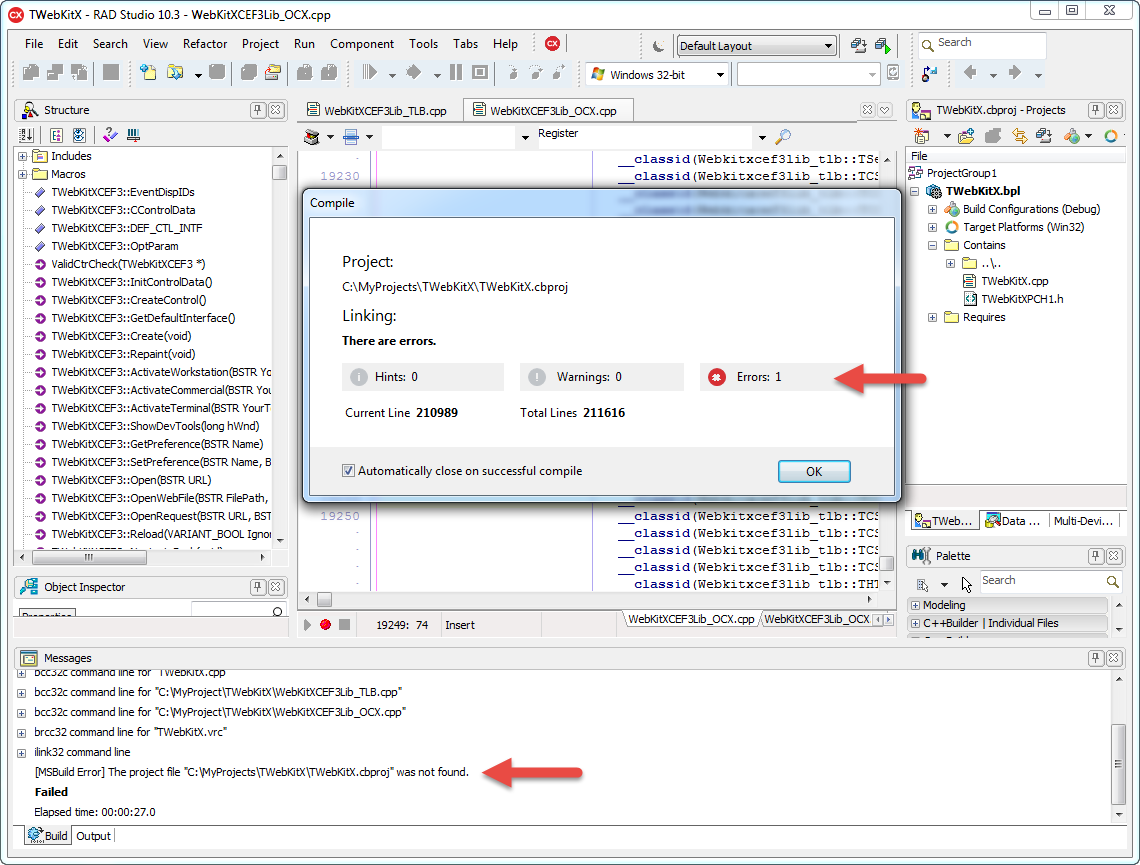Pin the Structure panel

point(257,110)
